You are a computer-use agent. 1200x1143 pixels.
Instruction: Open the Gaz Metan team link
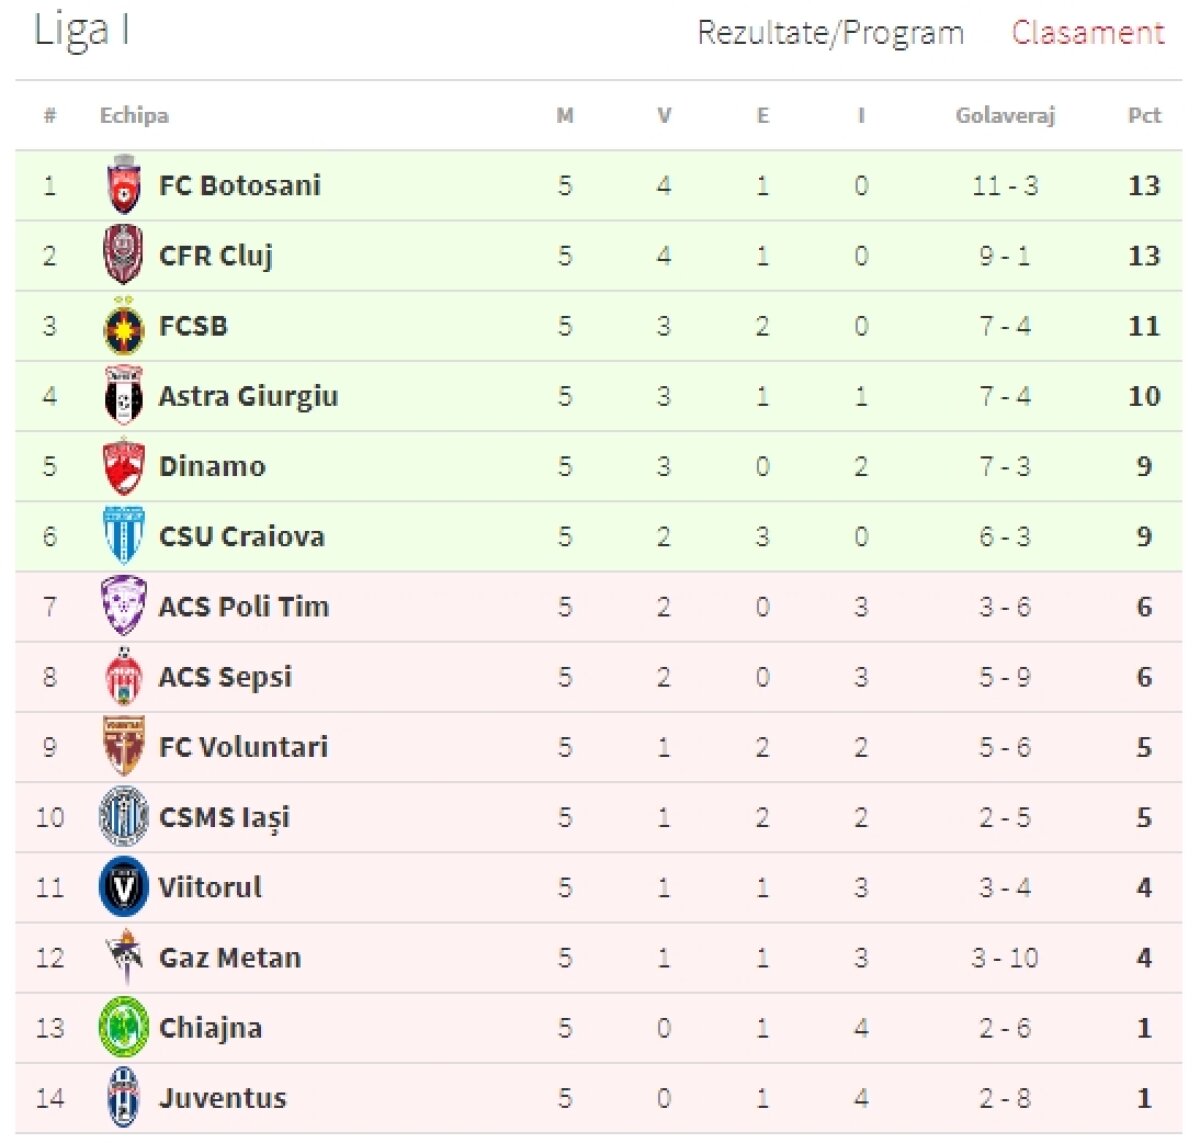(x=230, y=958)
